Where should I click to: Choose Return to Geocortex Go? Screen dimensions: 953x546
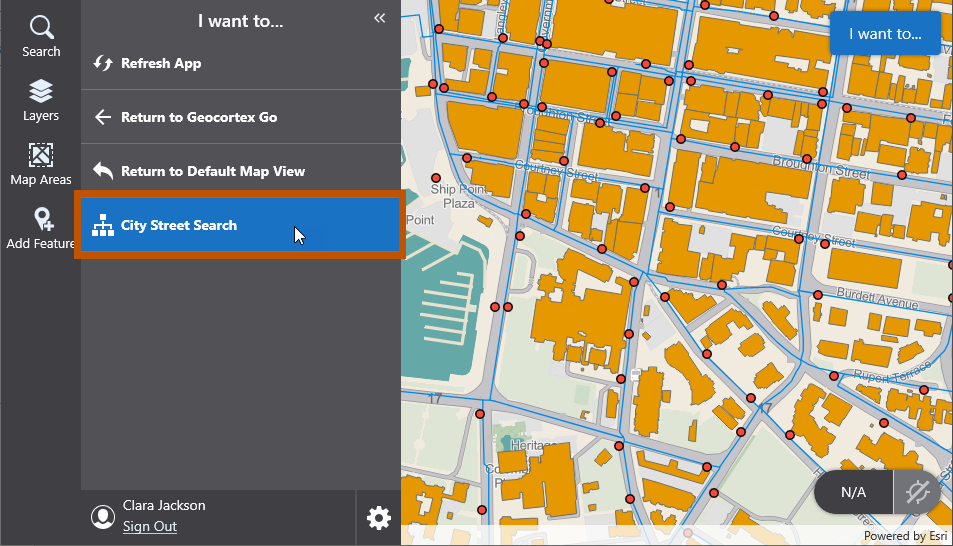point(199,117)
